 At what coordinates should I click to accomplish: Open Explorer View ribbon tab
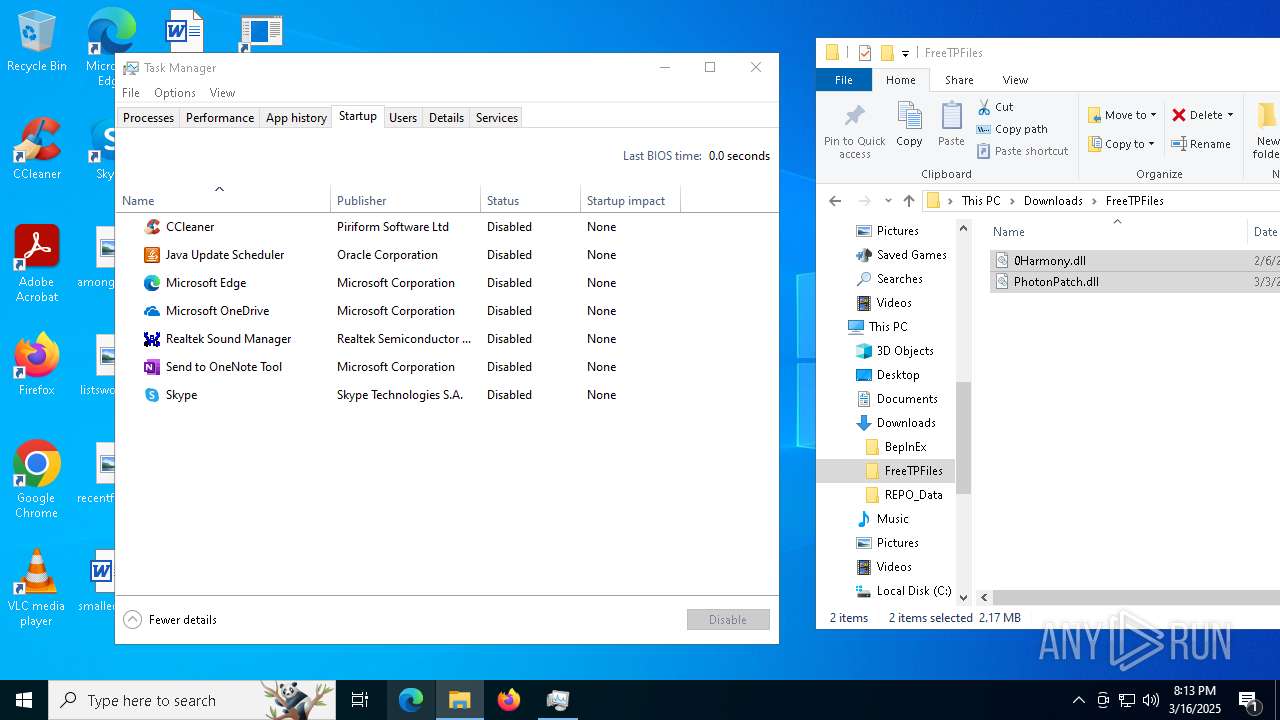click(1015, 80)
